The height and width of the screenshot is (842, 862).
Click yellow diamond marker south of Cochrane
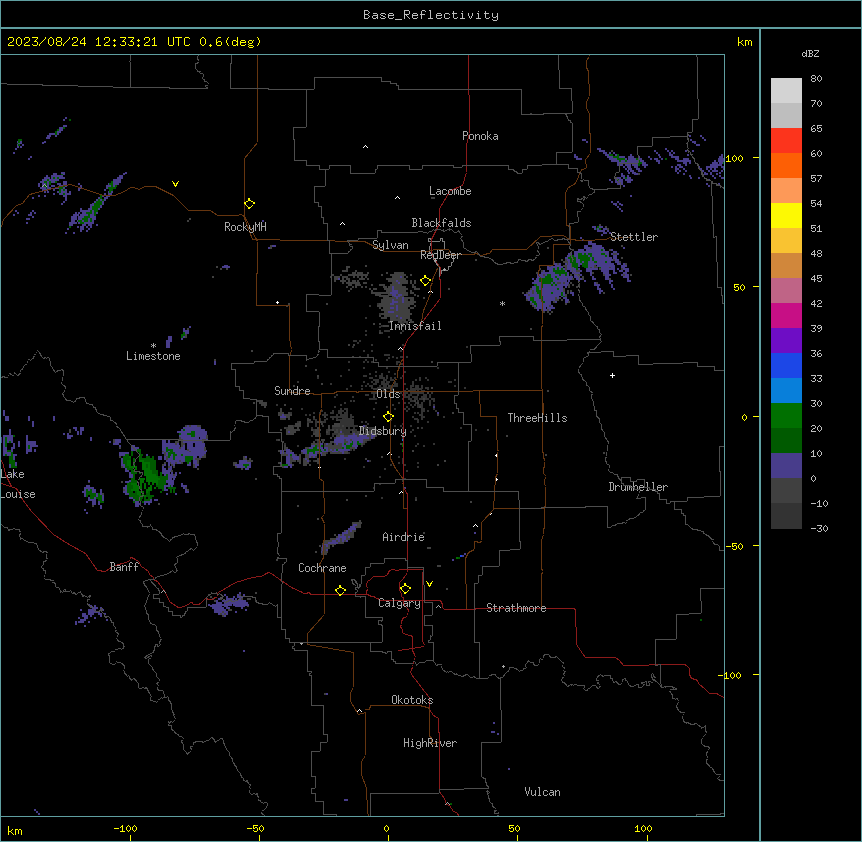[x=340, y=590]
